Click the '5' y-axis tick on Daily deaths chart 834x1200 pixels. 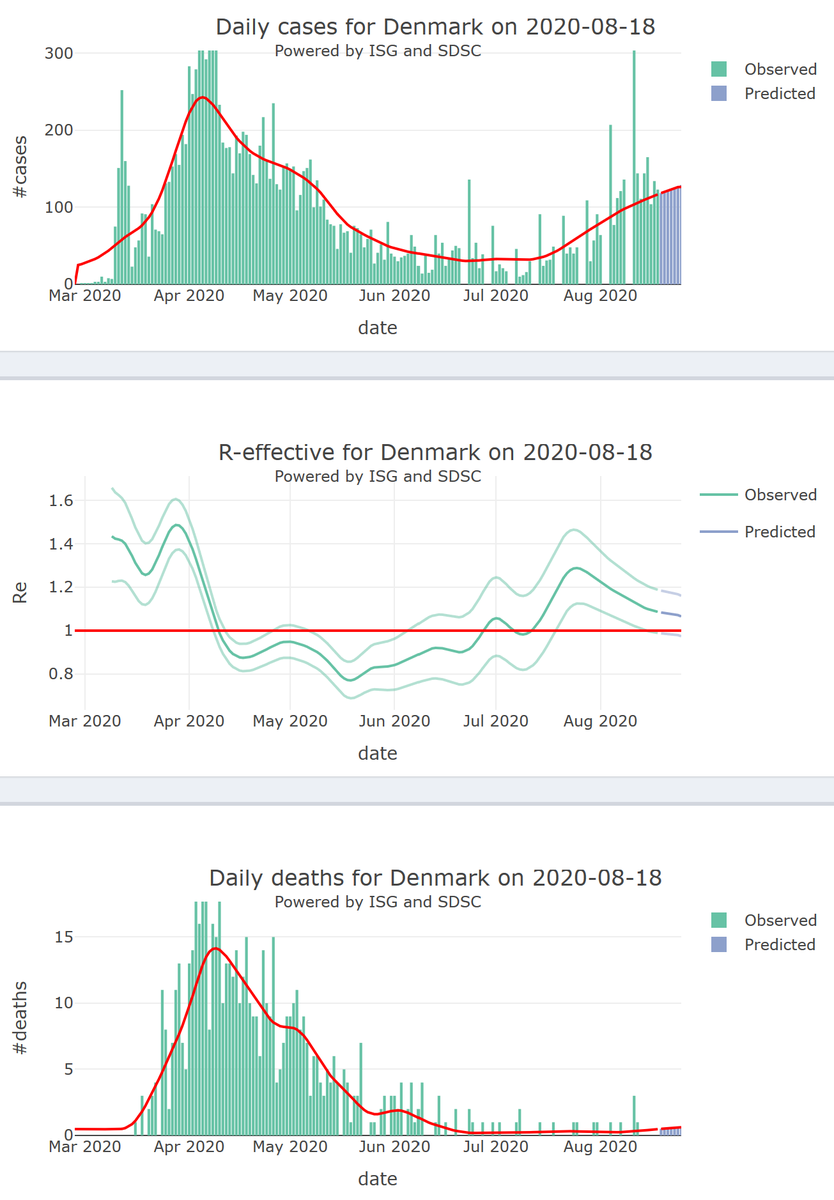(68, 1070)
